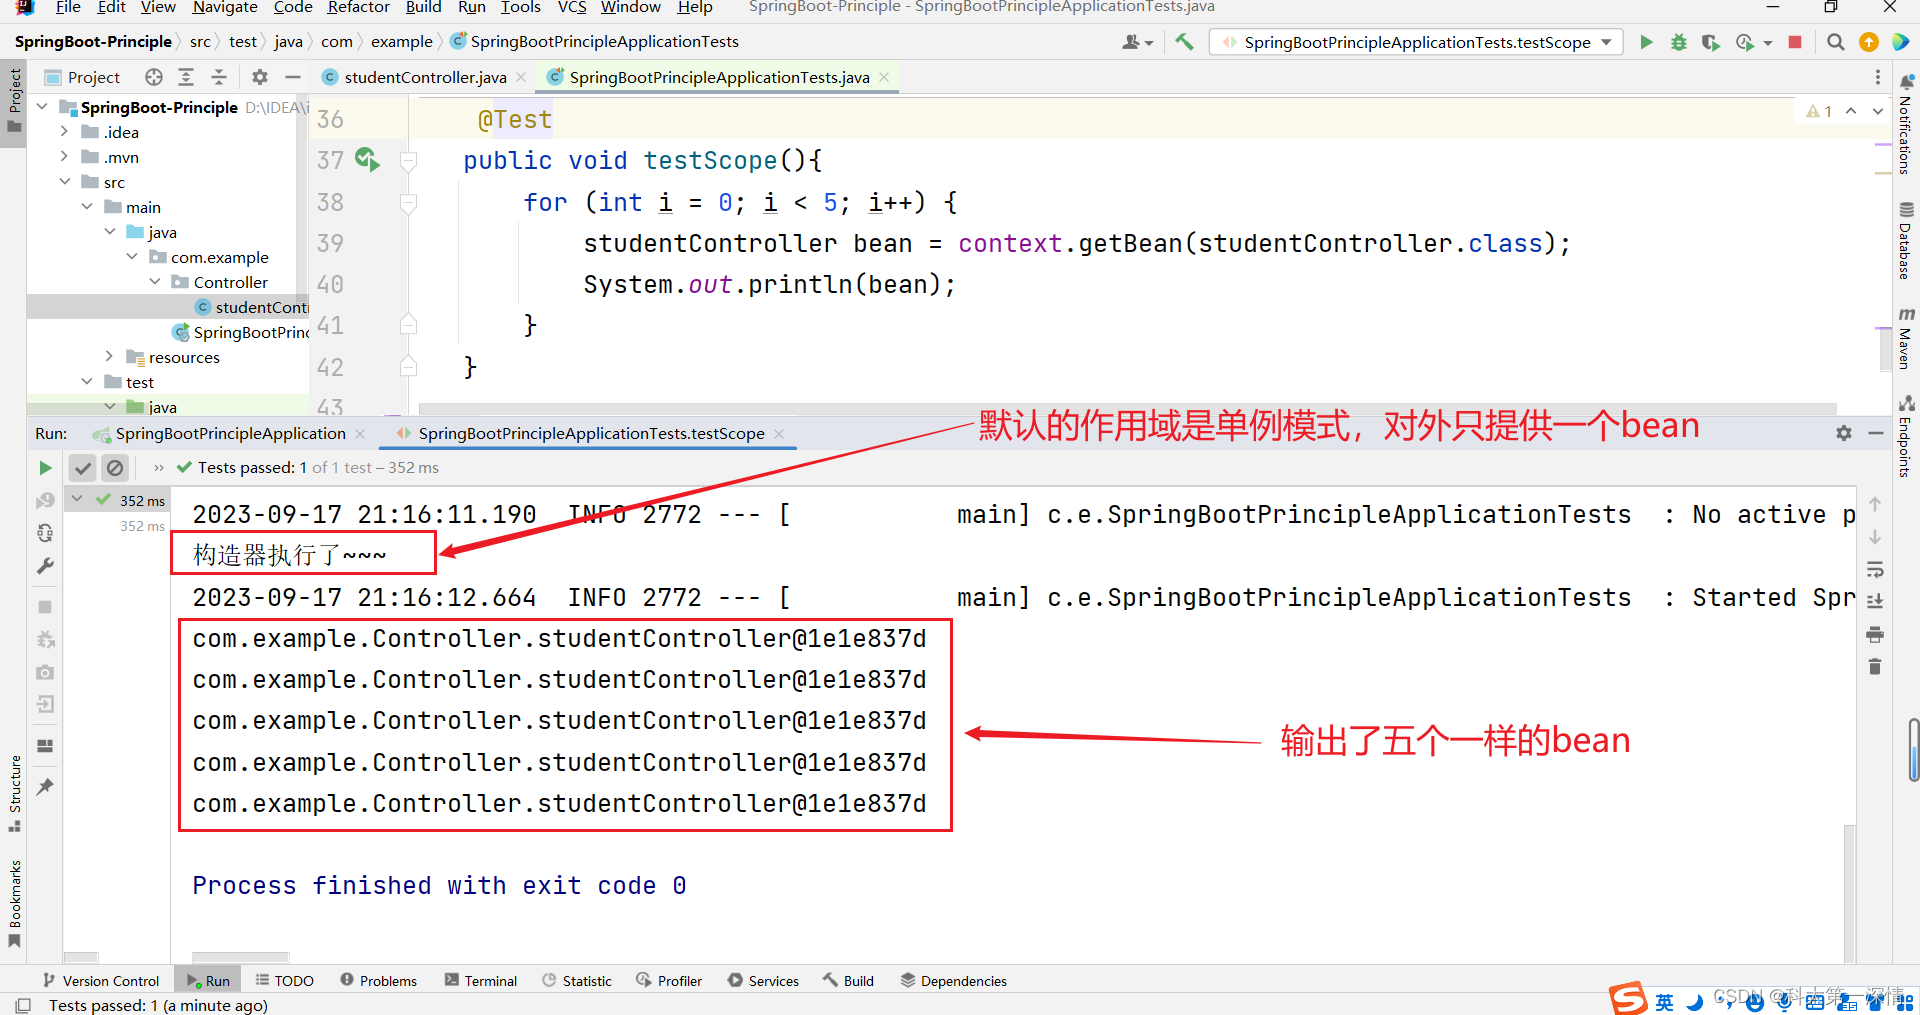Screen dimensions: 1920x1015
Task: Toggle tool window bars in status bar
Action: click(23, 1005)
